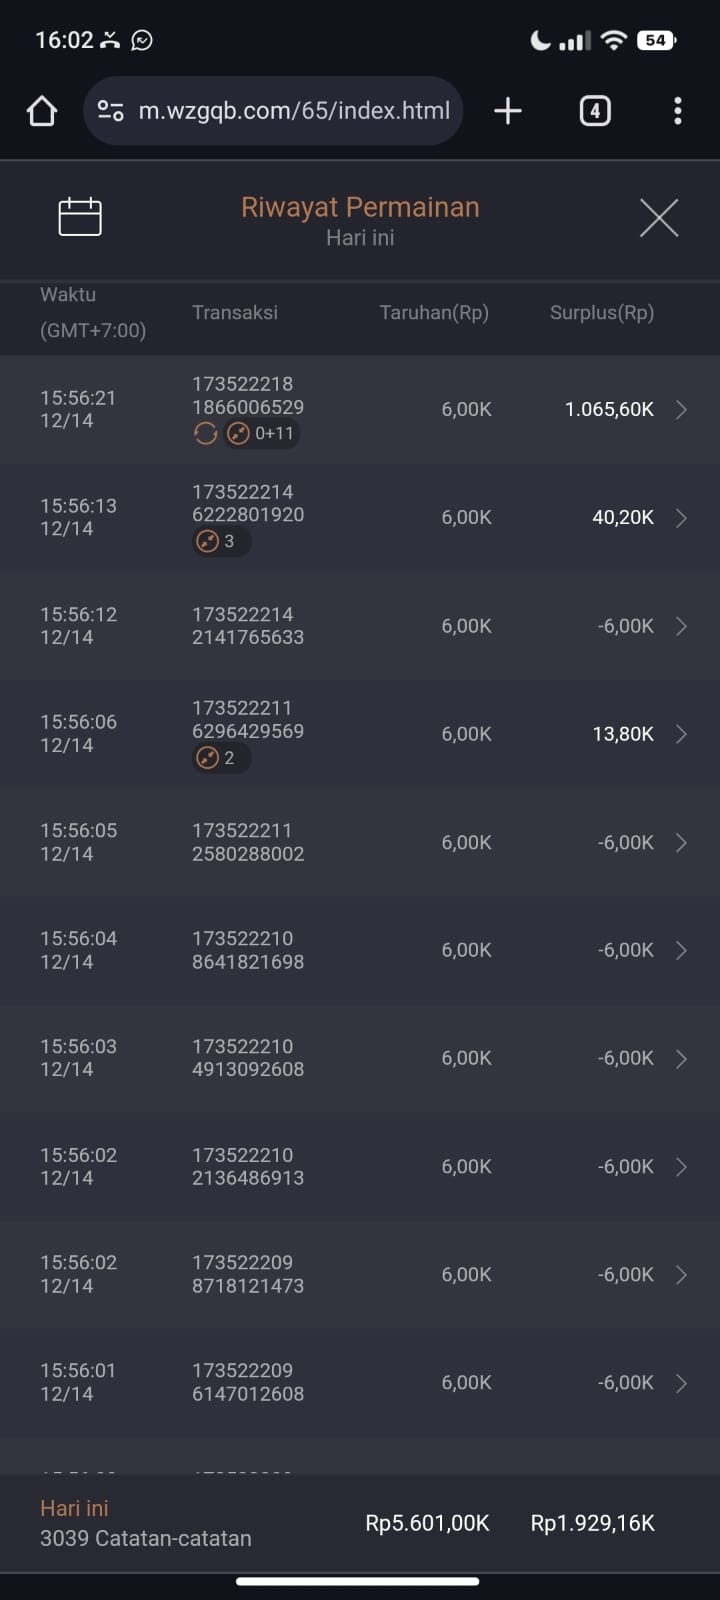Tap the free-spin badge labeled 3
Viewport: 720px width, 1600px height.
(217, 542)
